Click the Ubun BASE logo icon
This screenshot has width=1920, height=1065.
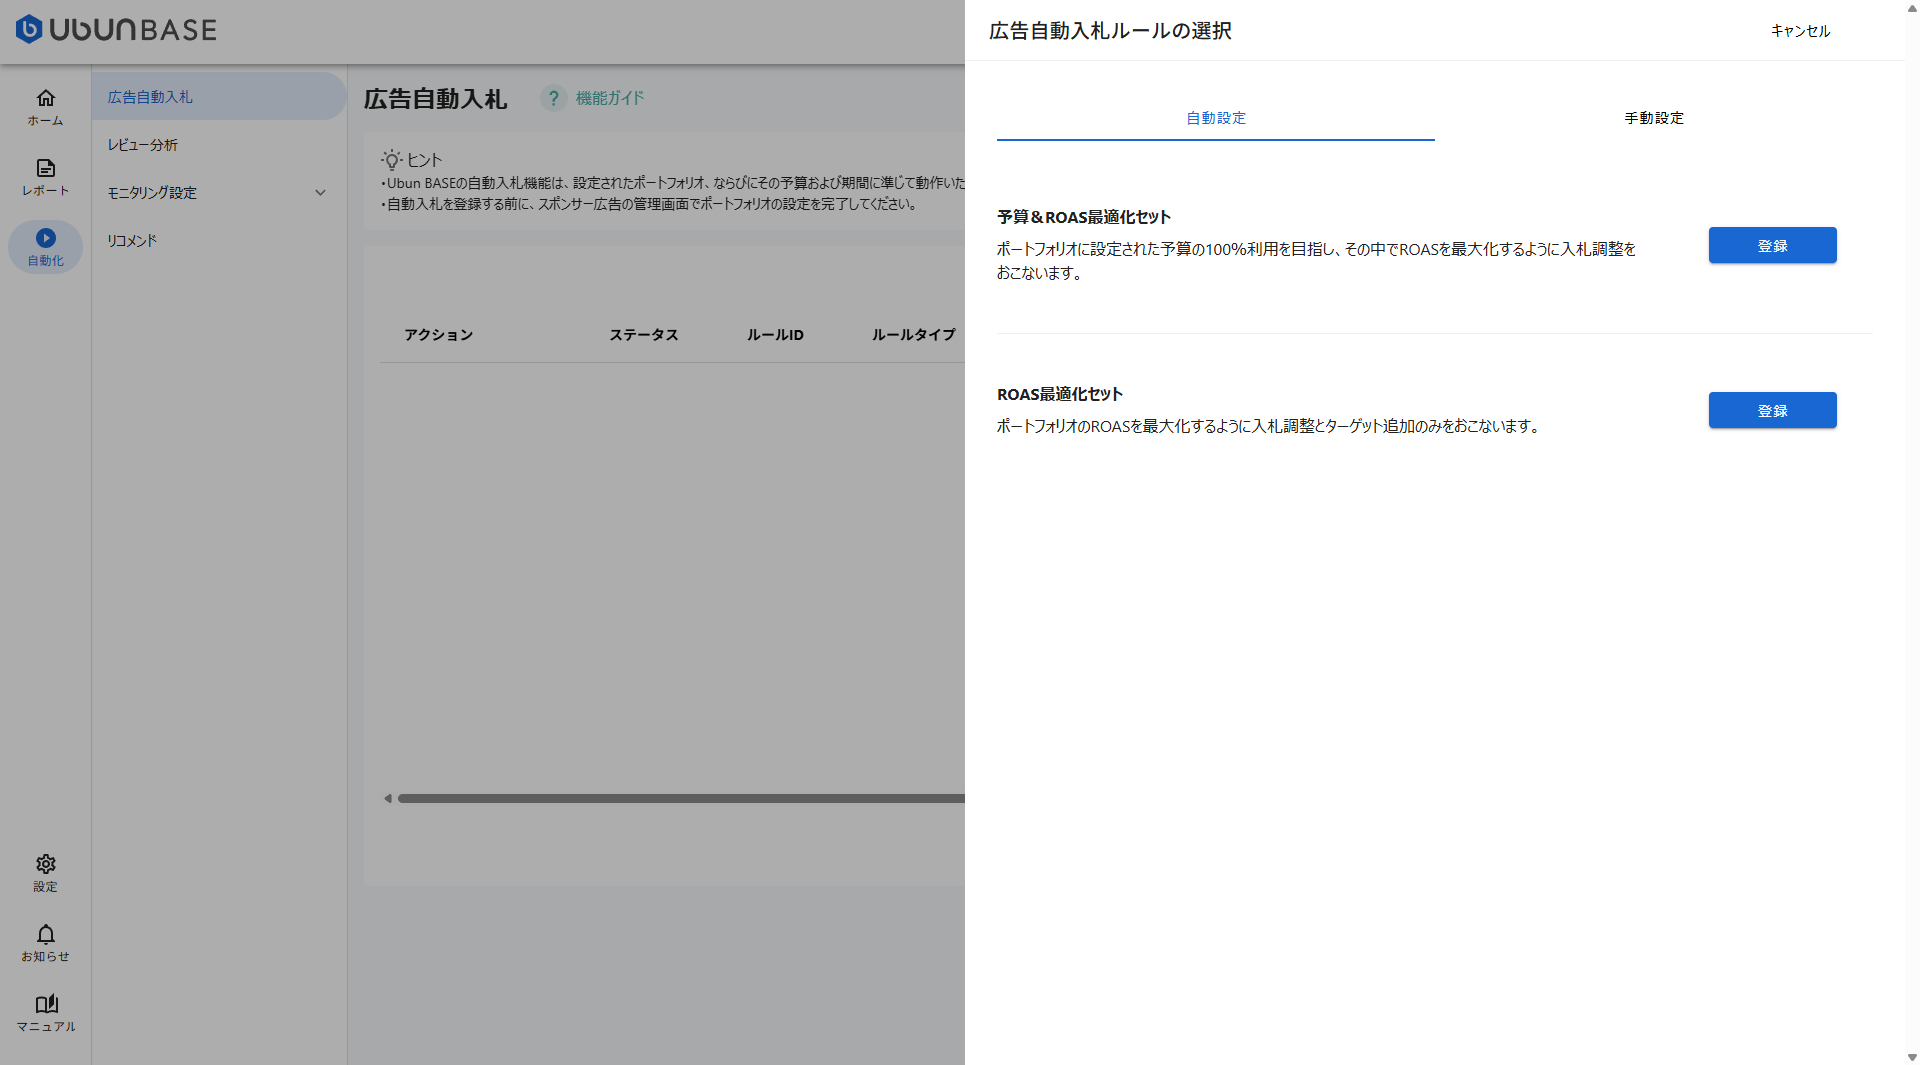(29, 29)
